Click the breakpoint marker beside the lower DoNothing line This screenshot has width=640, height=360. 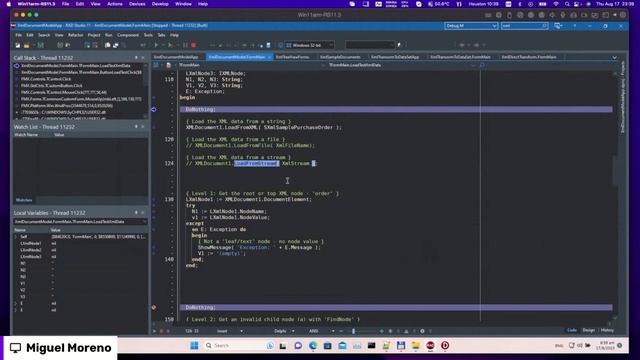(x=154, y=307)
